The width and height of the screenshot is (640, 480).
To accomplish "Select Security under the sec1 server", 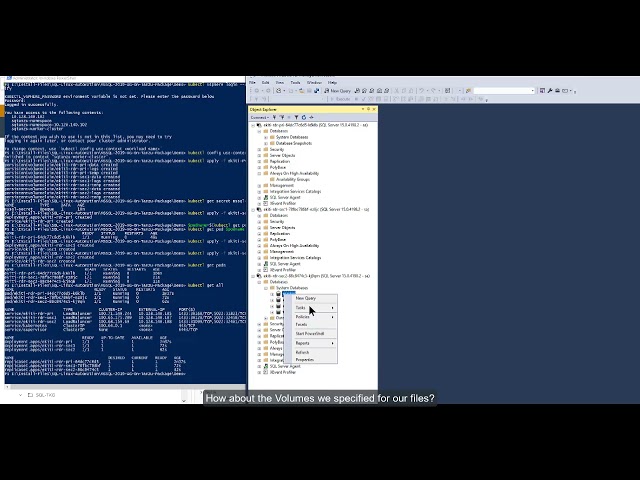I will point(276,222).
